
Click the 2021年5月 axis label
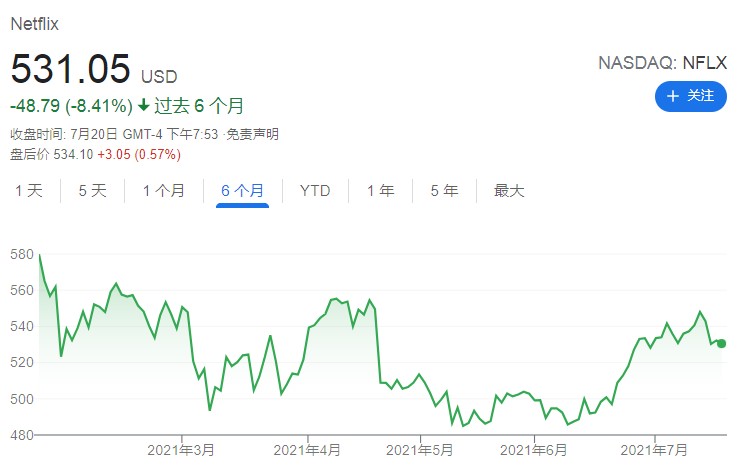coord(420,450)
